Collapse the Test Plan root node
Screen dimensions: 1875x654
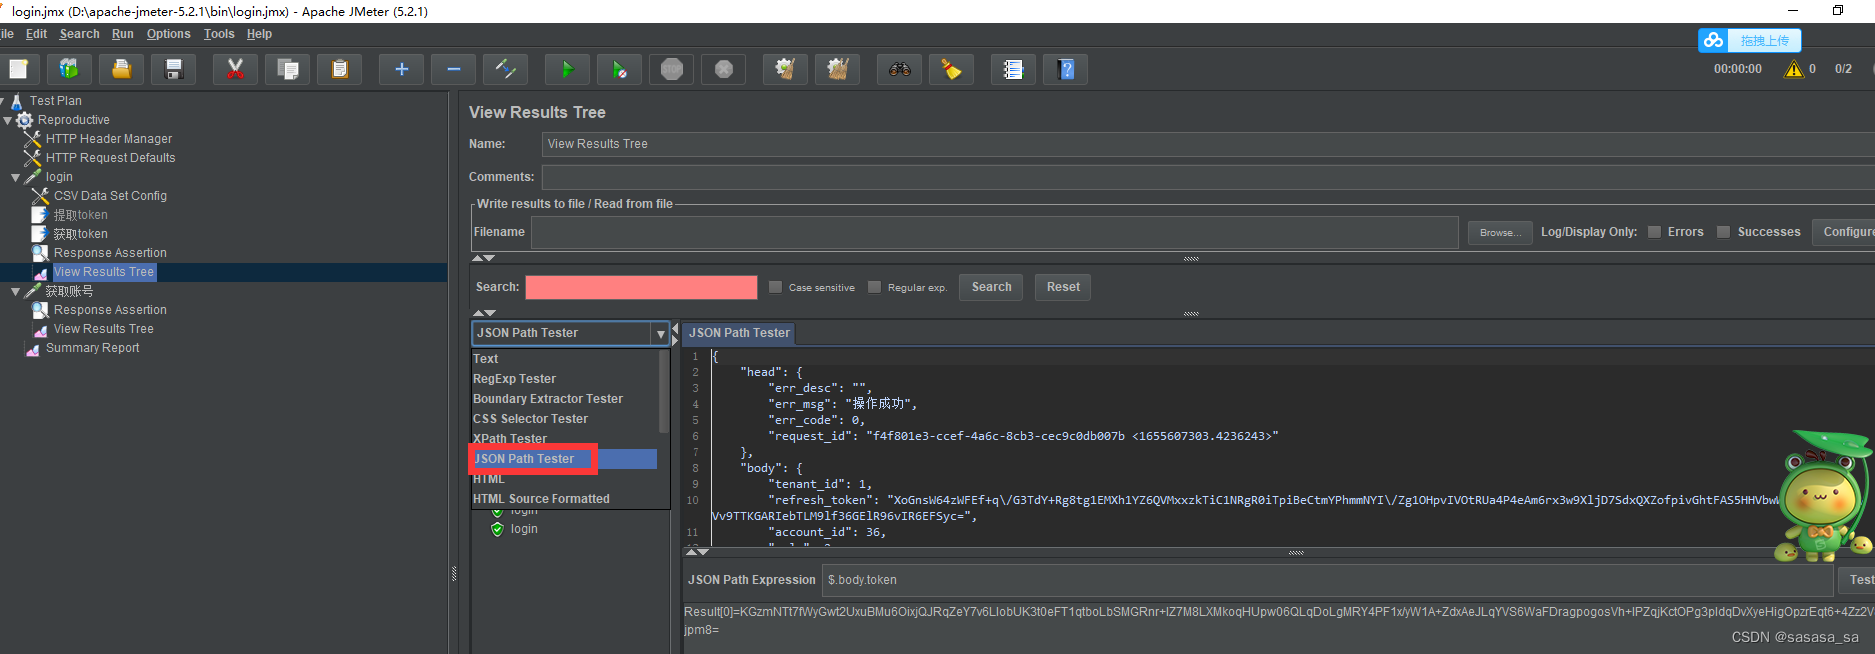point(3,101)
